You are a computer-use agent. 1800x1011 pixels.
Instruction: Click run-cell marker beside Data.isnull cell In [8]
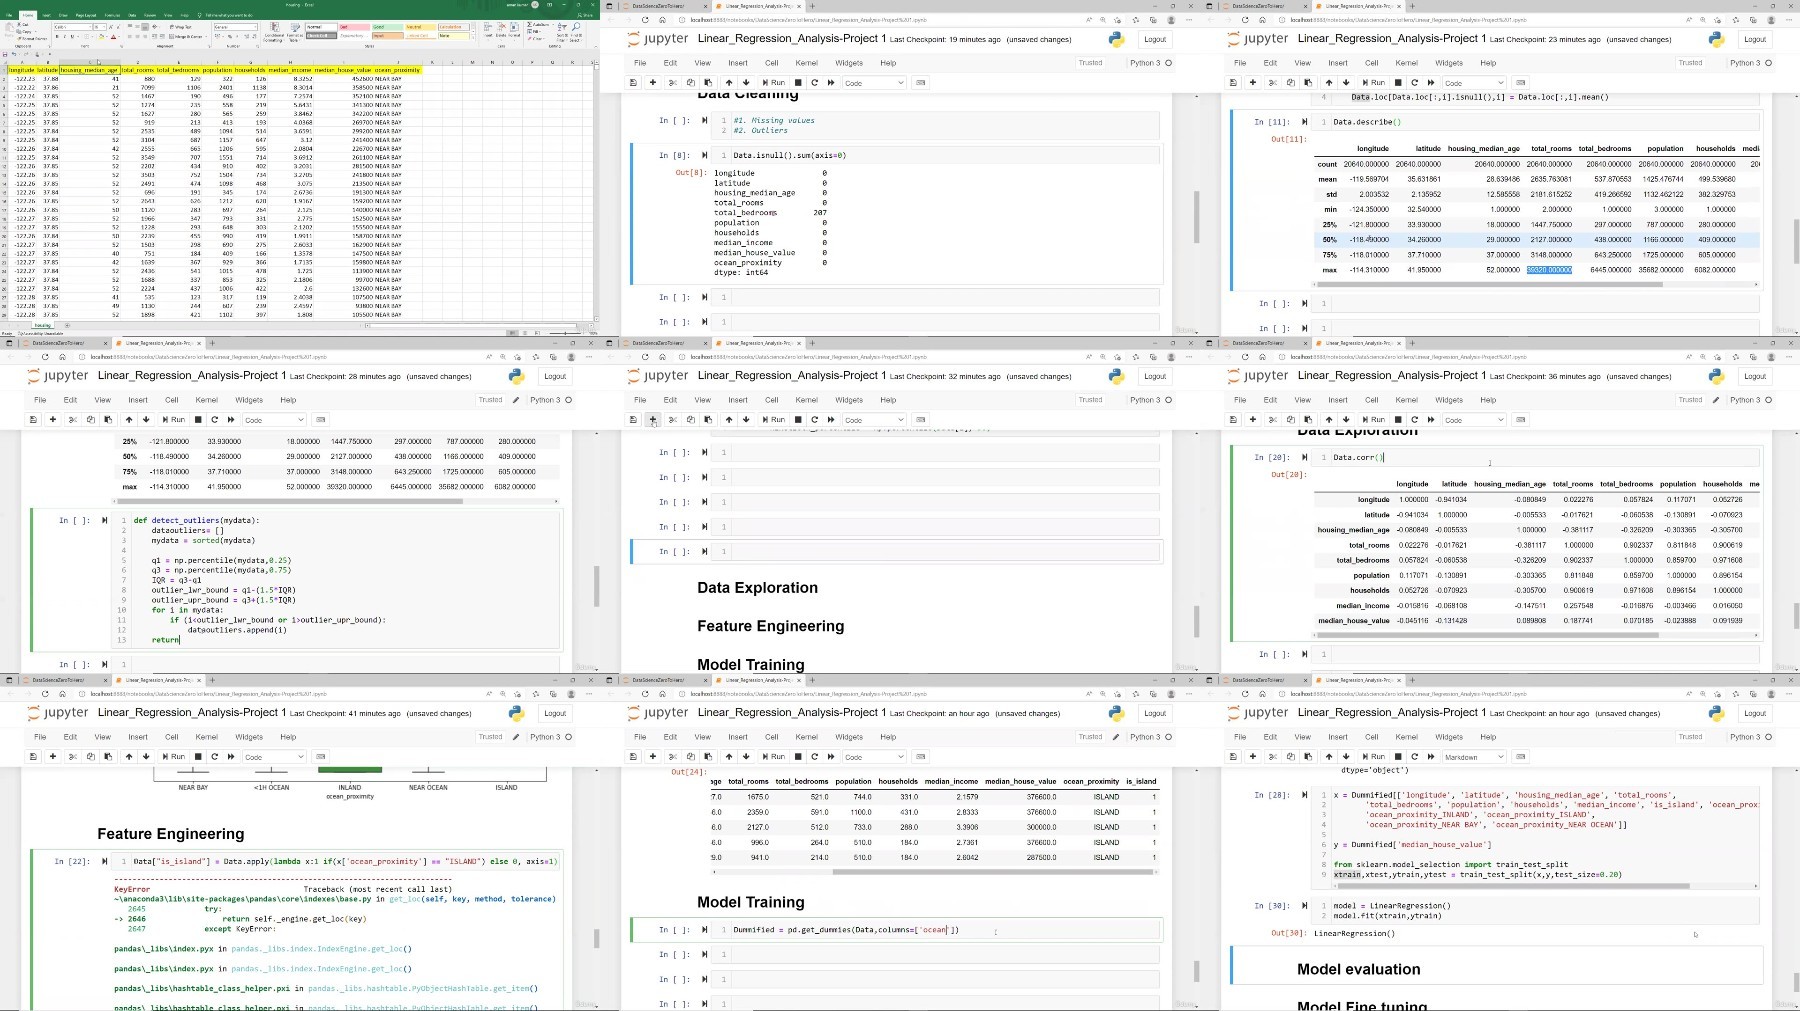(704, 155)
